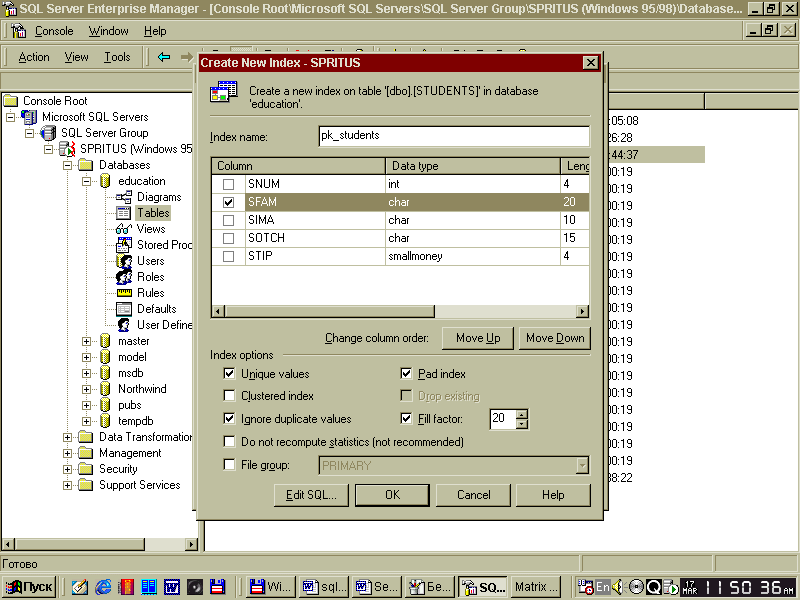Click the Databases folder icon

[x=86, y=165]
